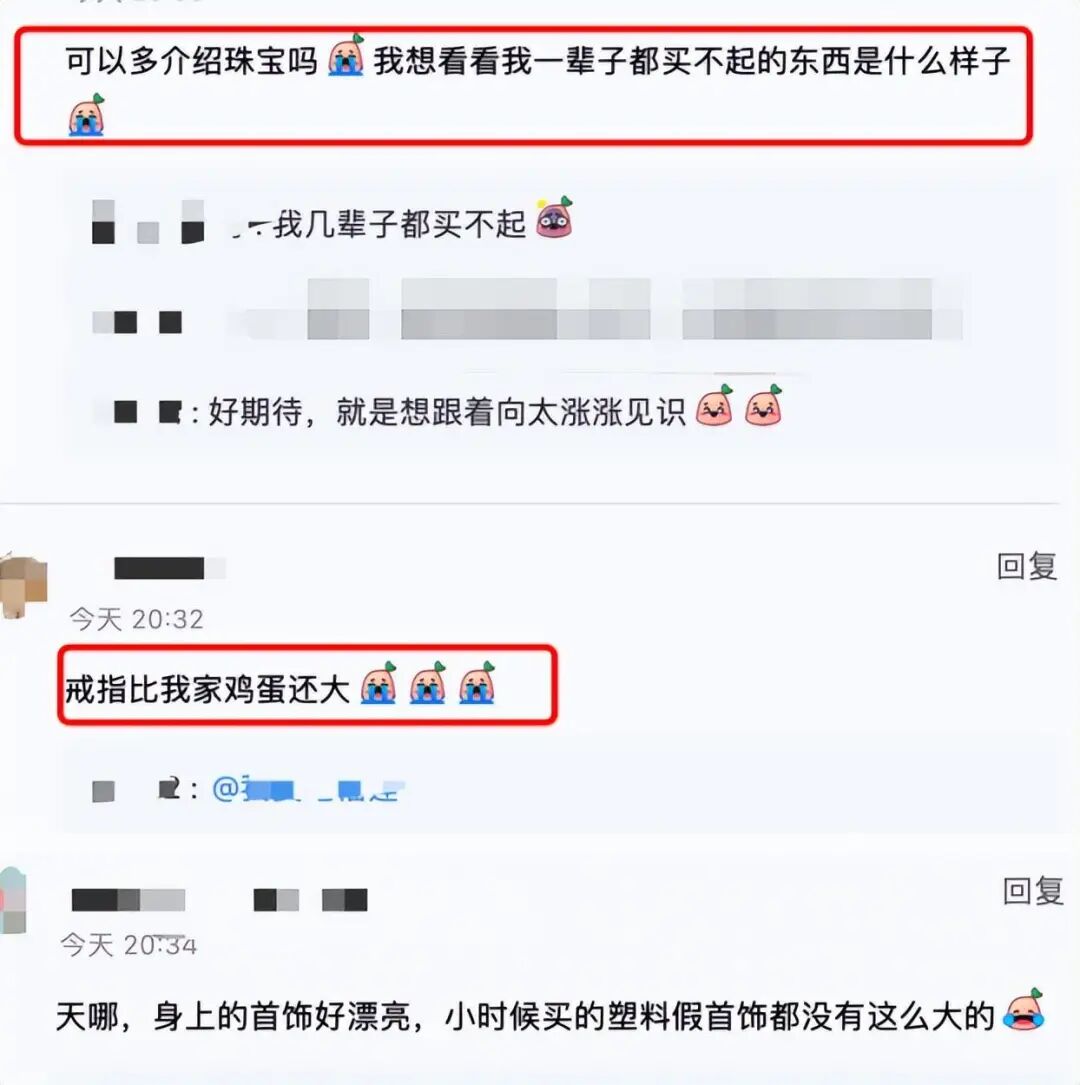The image size is (1080, 1085).
Task: Open the redacted username above 今天 20:32
Action: [170, 568]
